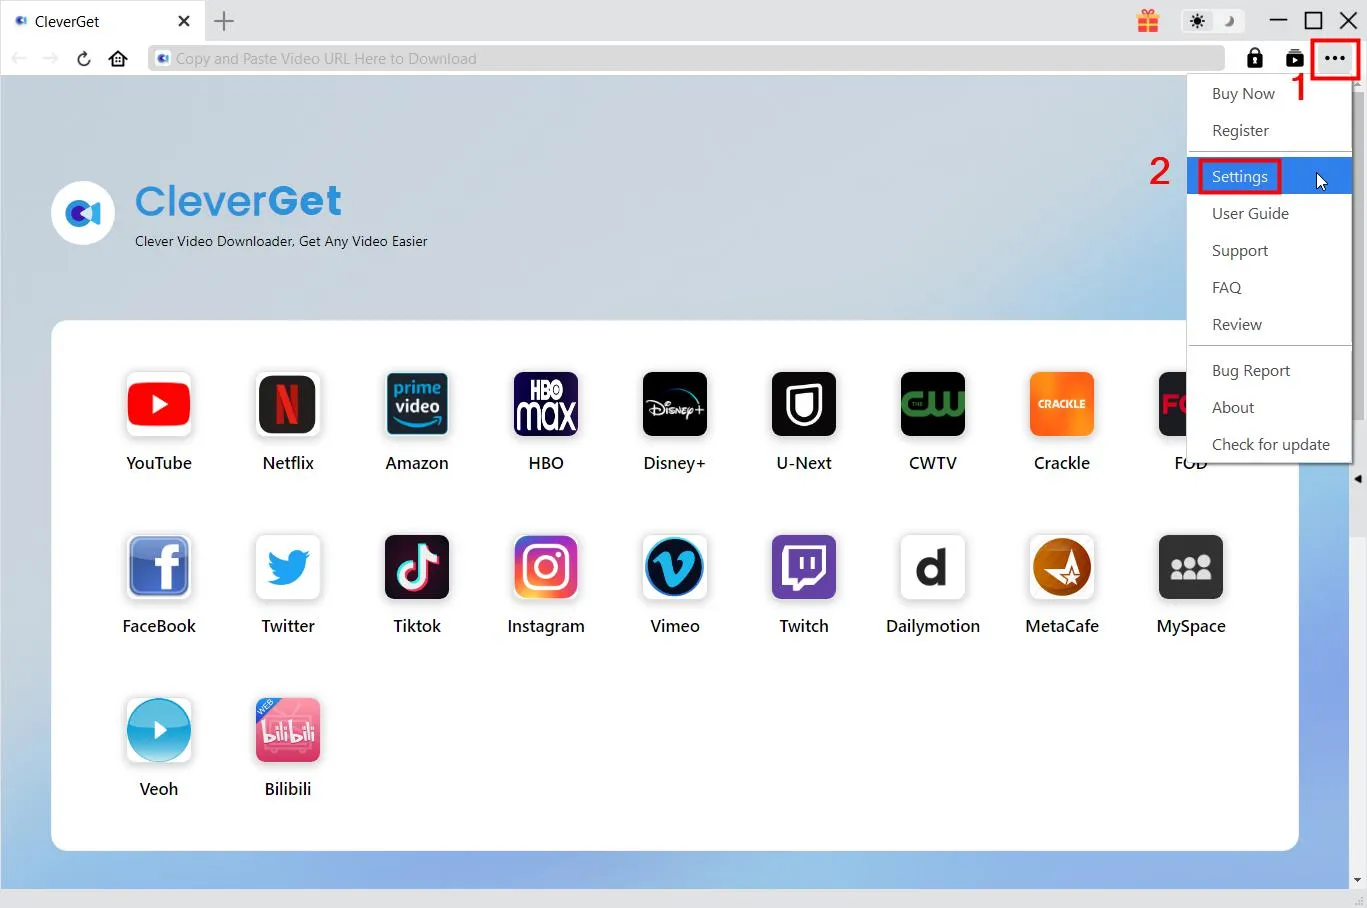Open the Amazon Prime Video icon
1367x908 pixels.
416,404
